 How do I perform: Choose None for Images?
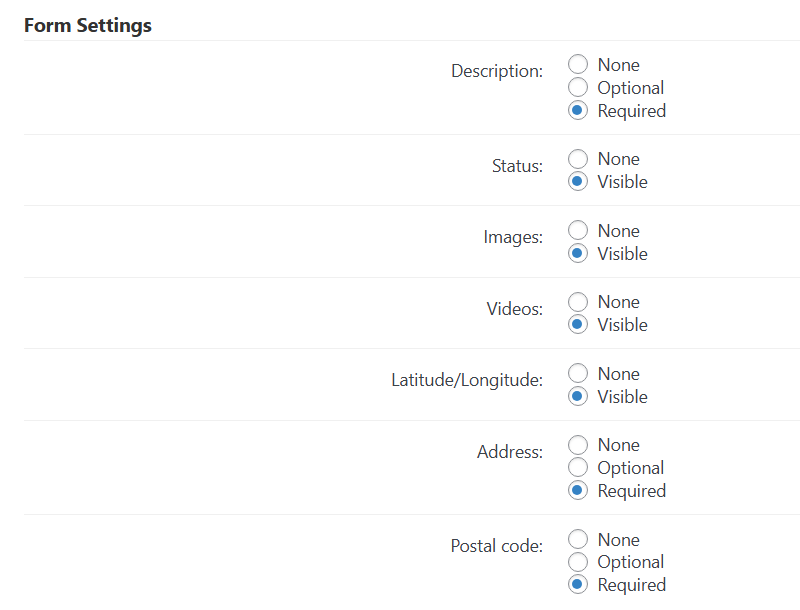click(578, 230)
